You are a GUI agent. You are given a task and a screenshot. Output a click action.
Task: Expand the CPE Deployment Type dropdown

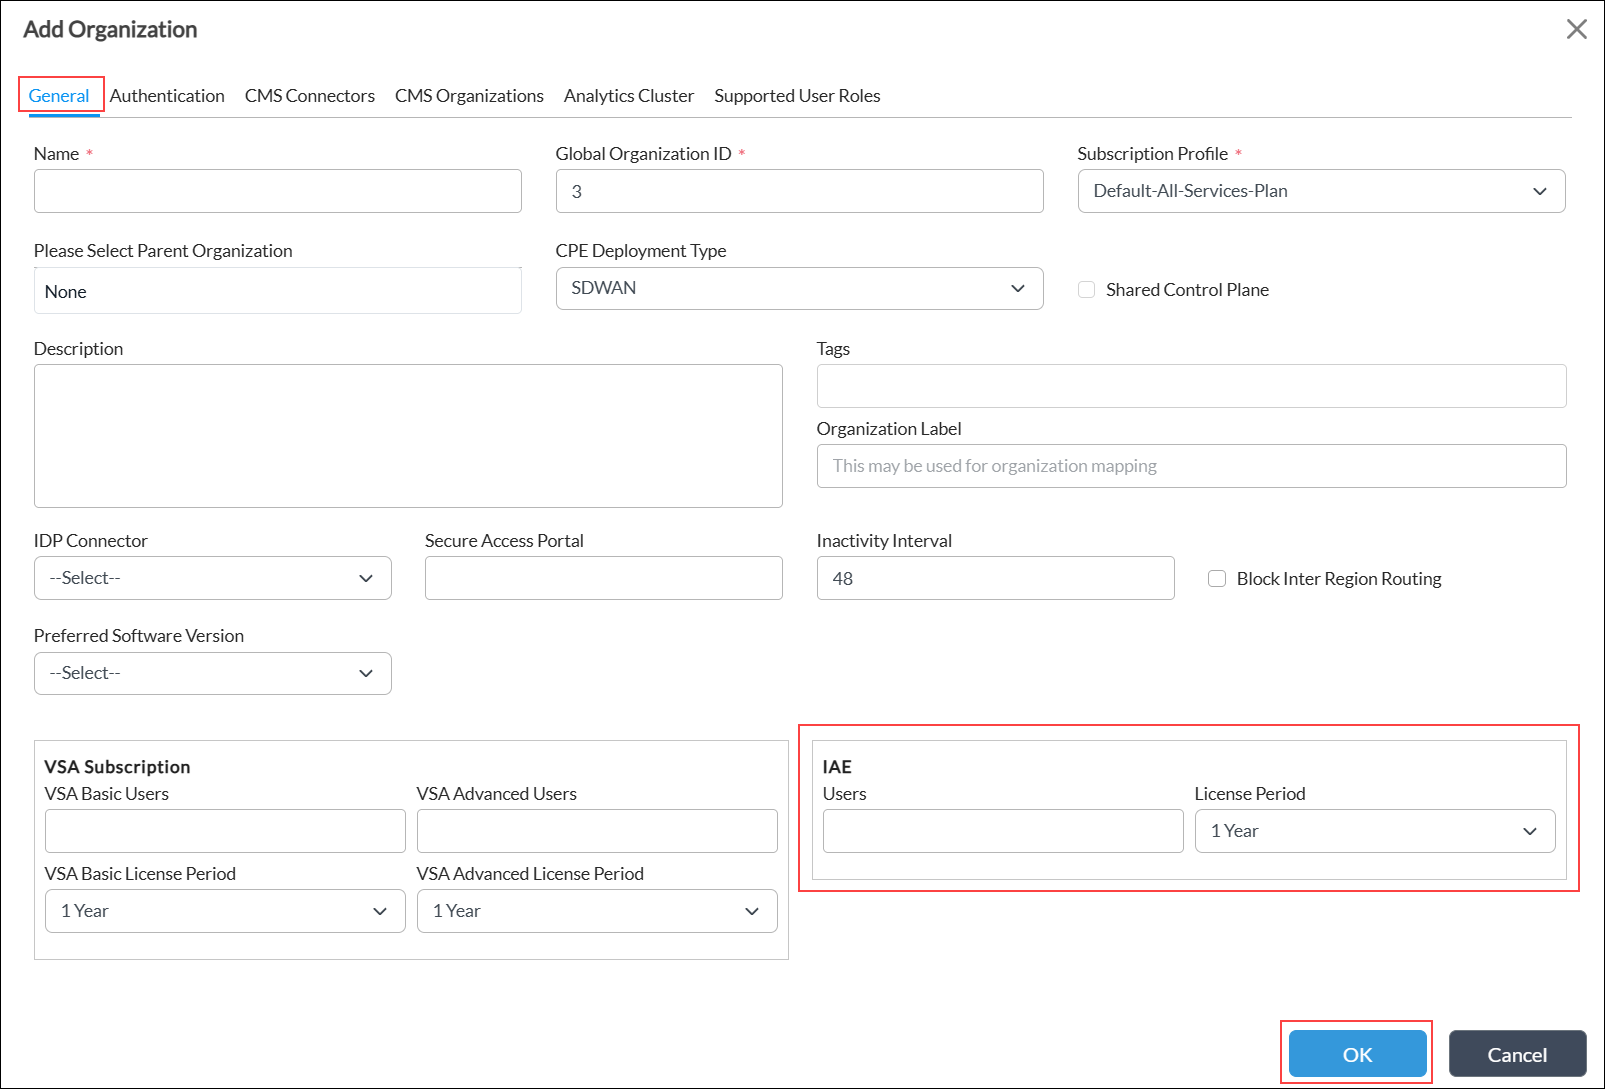pyautogui.click(x=798, y=289)
